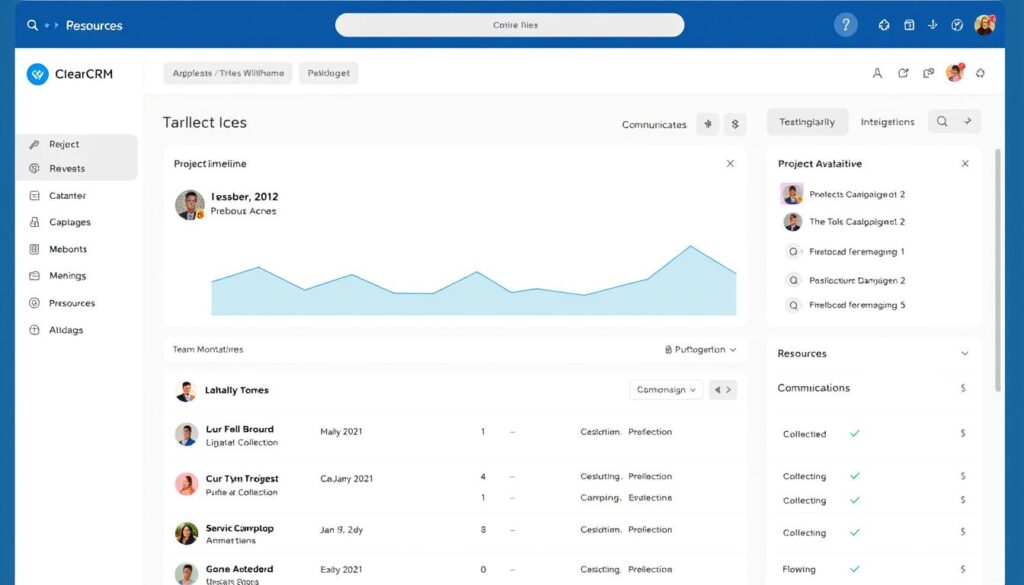
Task: Open the search icon next to Inteigetions
Action: (x=941, y=120)
